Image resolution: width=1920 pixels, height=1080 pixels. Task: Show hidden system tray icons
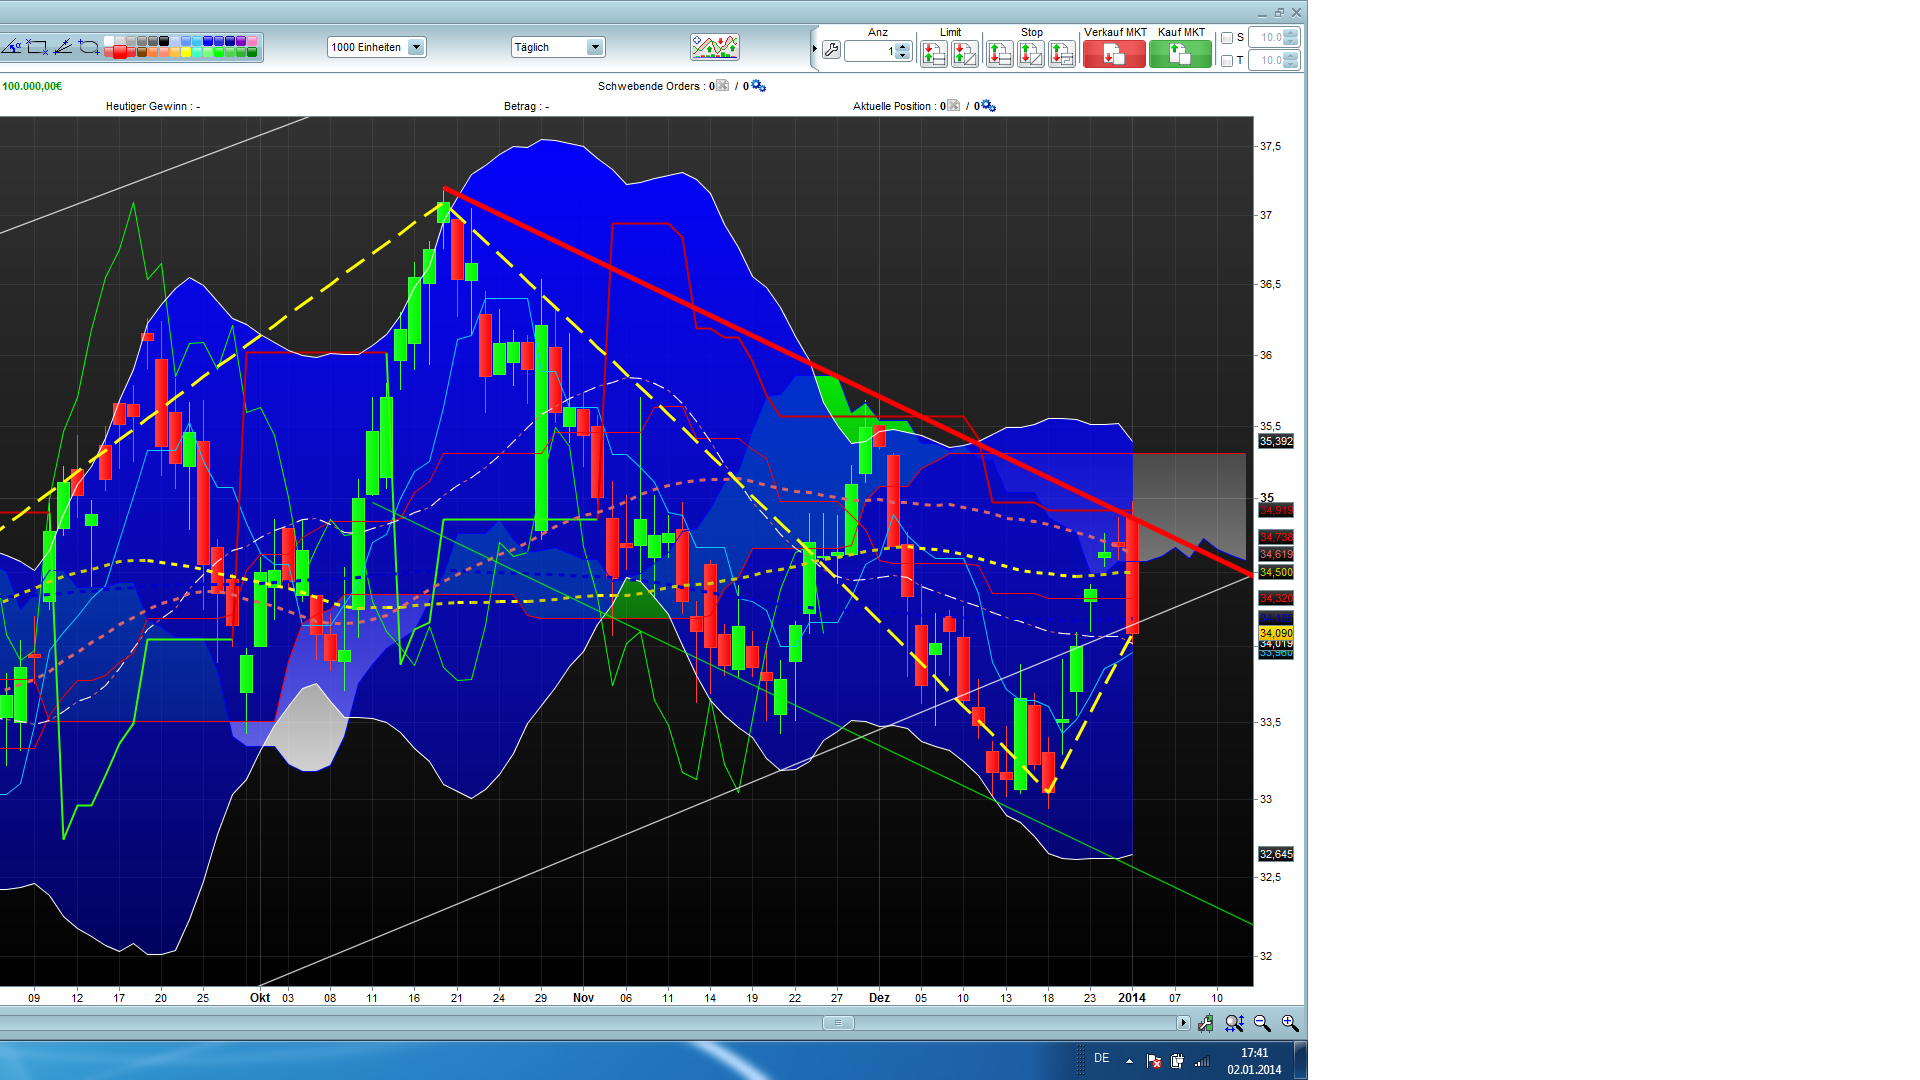pyautogui.click(x=1129, y=1061)
